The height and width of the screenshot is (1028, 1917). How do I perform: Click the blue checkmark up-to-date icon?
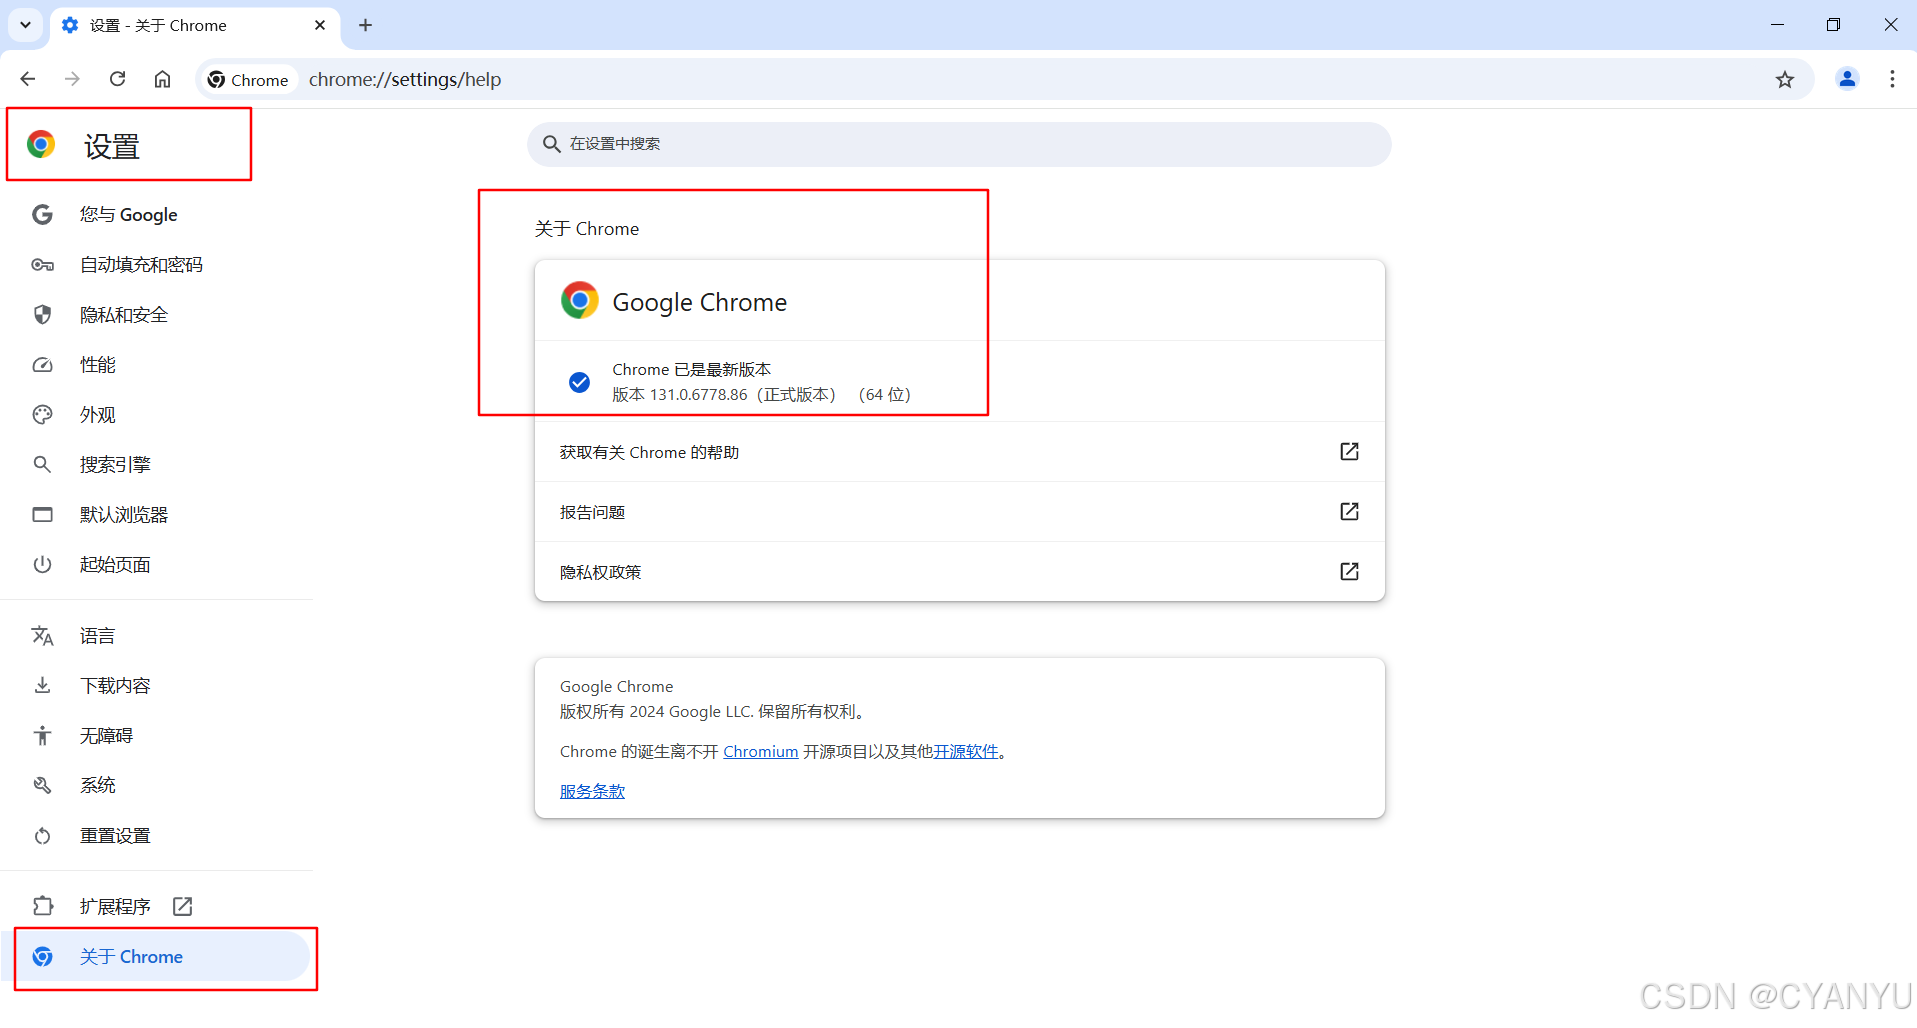[x=579, y=382]
